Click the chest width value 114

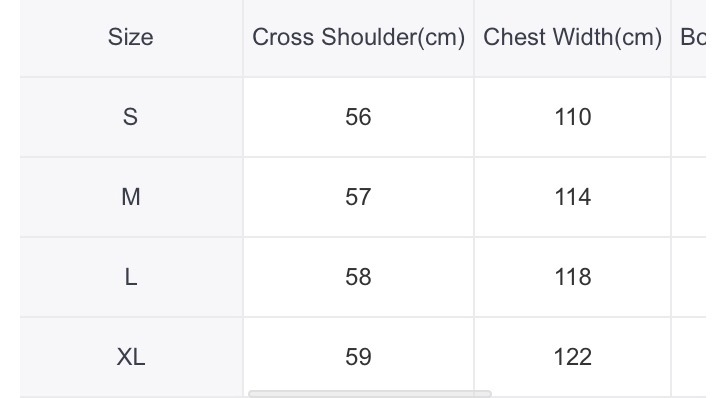(573, 197)
